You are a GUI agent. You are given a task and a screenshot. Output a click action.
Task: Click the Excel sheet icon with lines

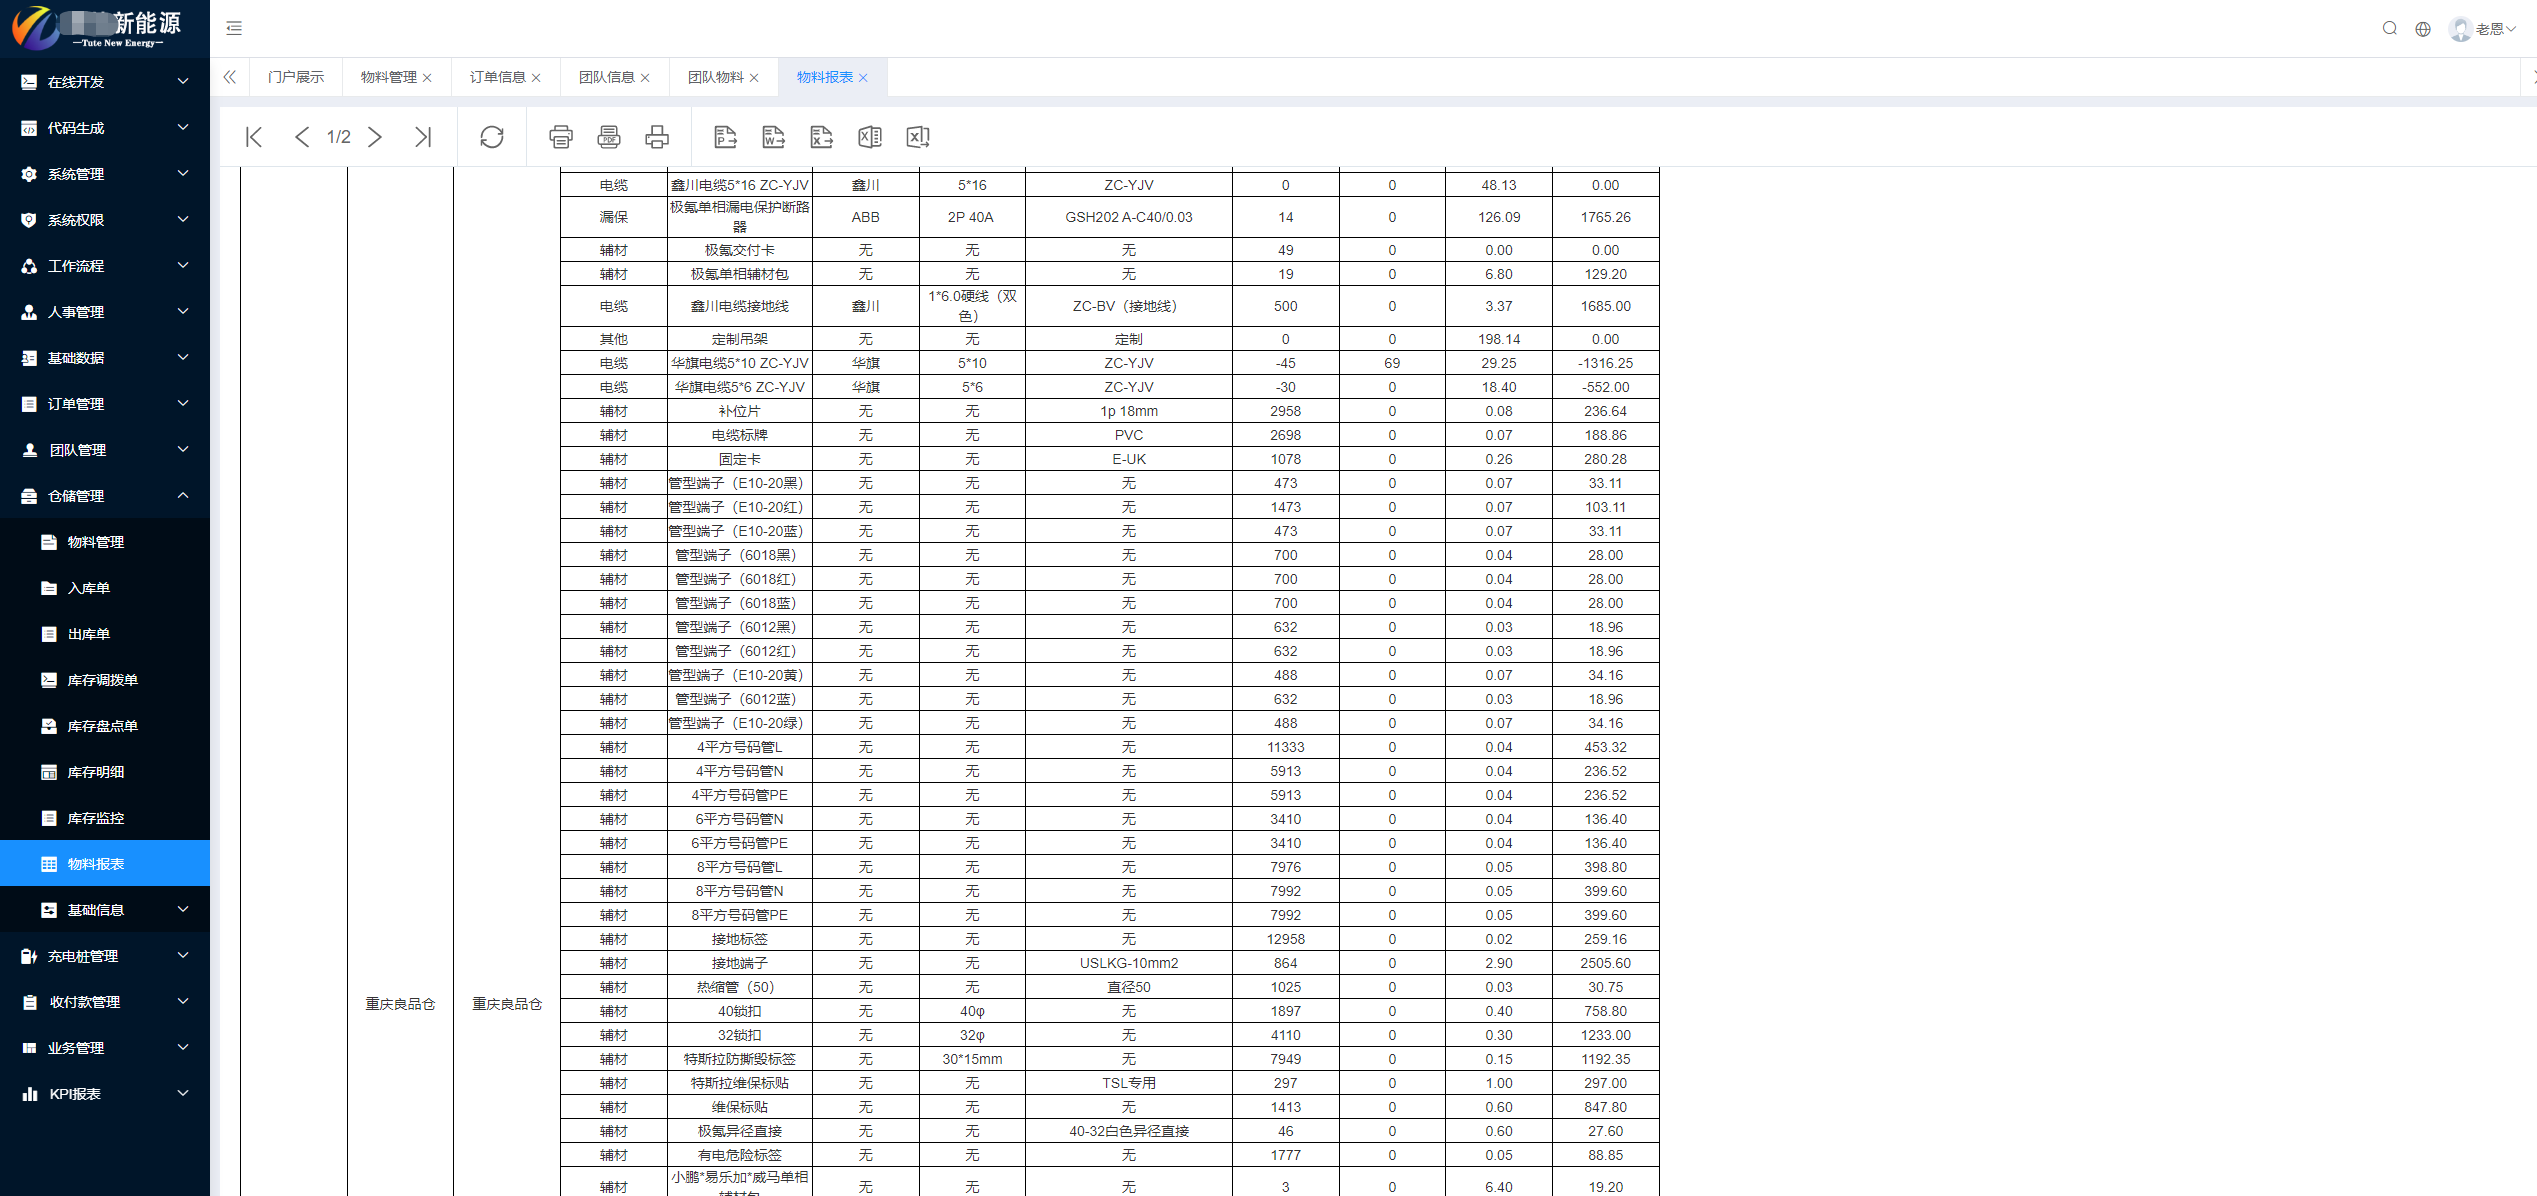pyautogui.click(x=870, y=137)
